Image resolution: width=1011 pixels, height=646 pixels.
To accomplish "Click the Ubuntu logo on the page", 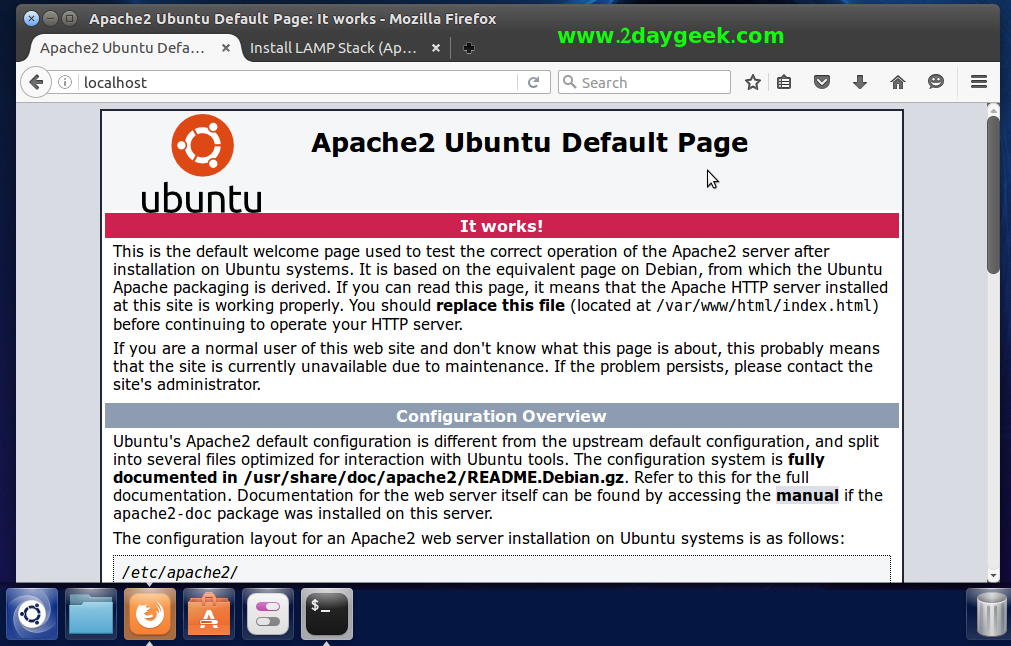I will tap(202, 164).
